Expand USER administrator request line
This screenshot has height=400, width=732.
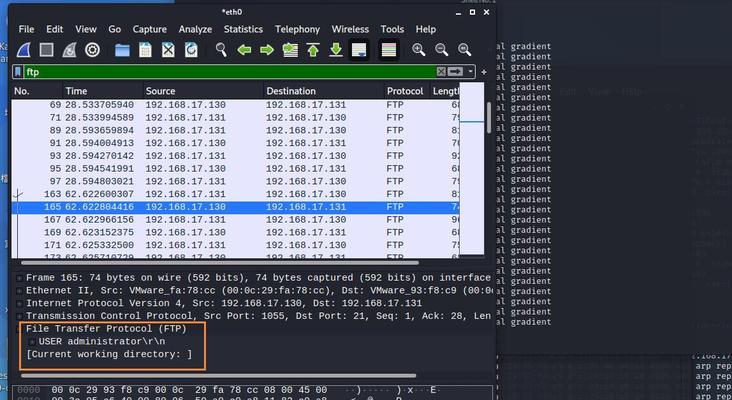pos(32,342)
